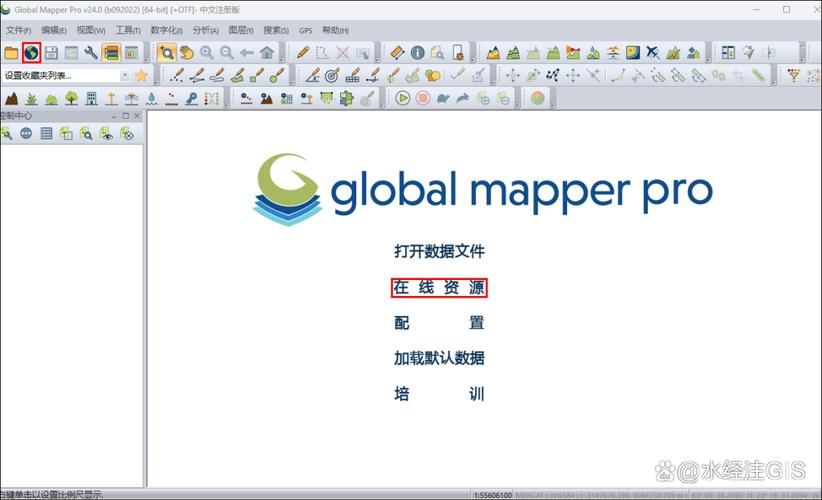Open the 帮助(H) menu
Image resolution: width=822 pixels, height=500 pixels.
coord(336,30)
